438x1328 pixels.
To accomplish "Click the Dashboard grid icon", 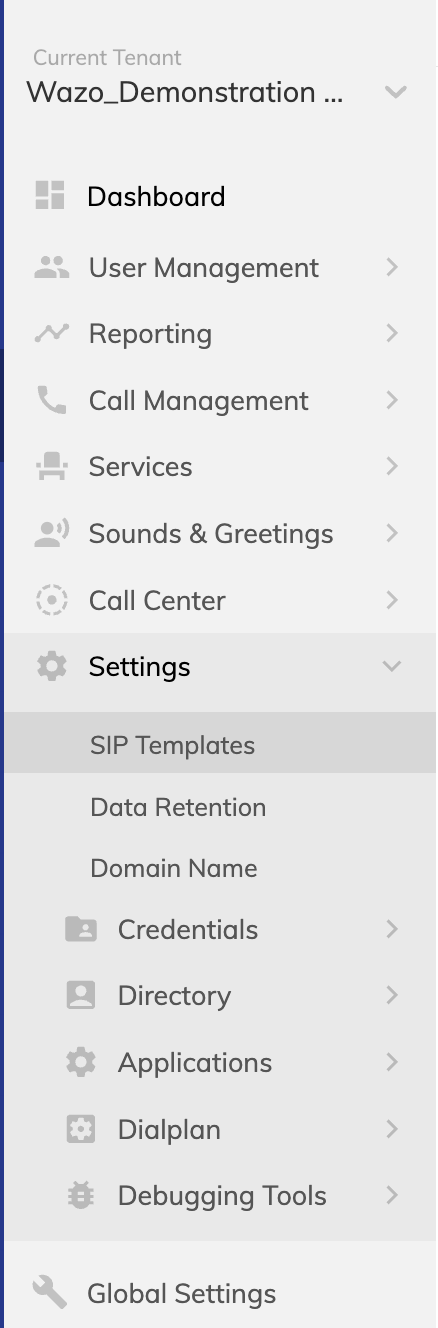I will (x=50, y=196).
